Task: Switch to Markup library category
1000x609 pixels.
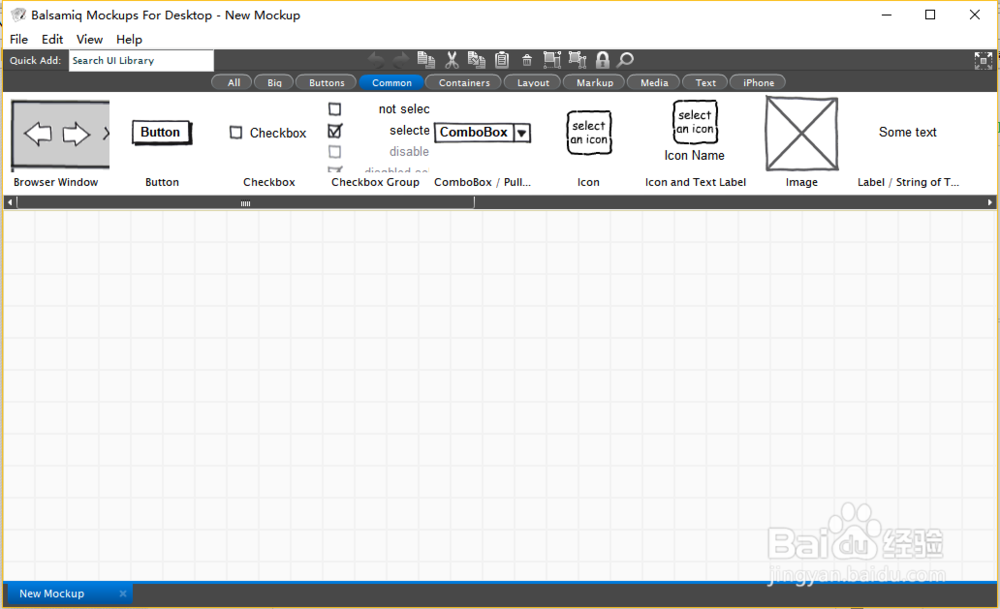Action: point(594,82)
